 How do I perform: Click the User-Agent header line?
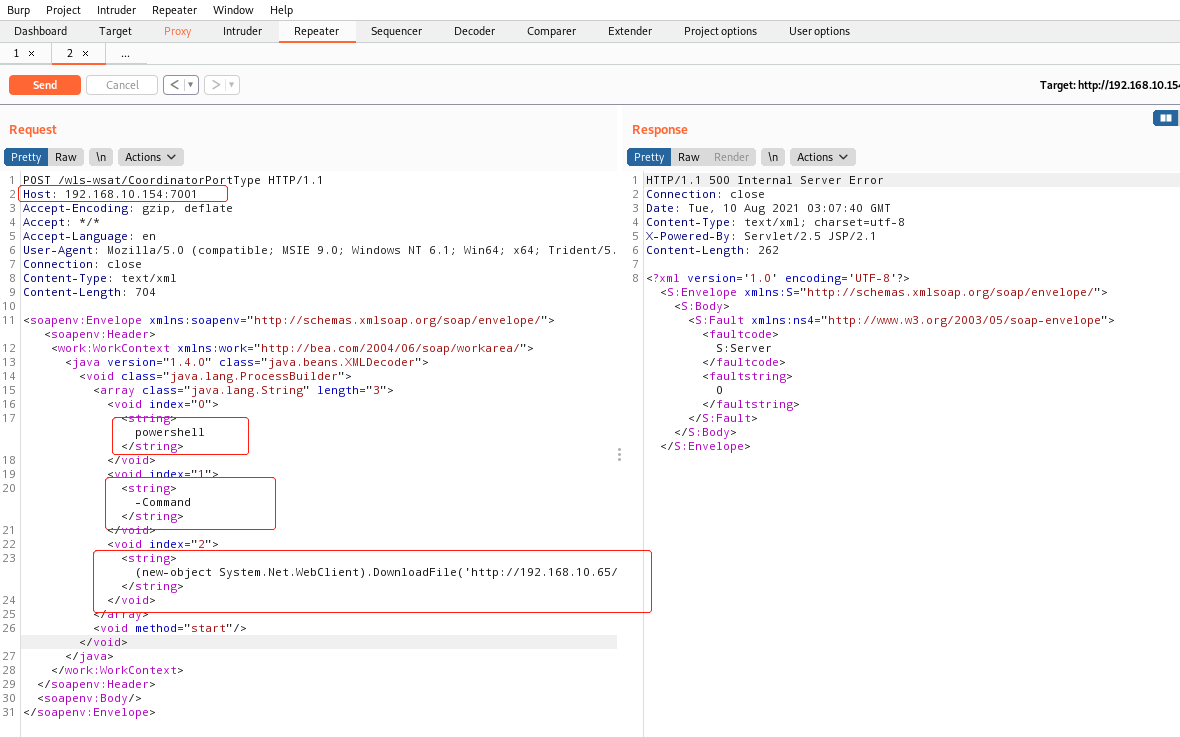tap(319, 250)
